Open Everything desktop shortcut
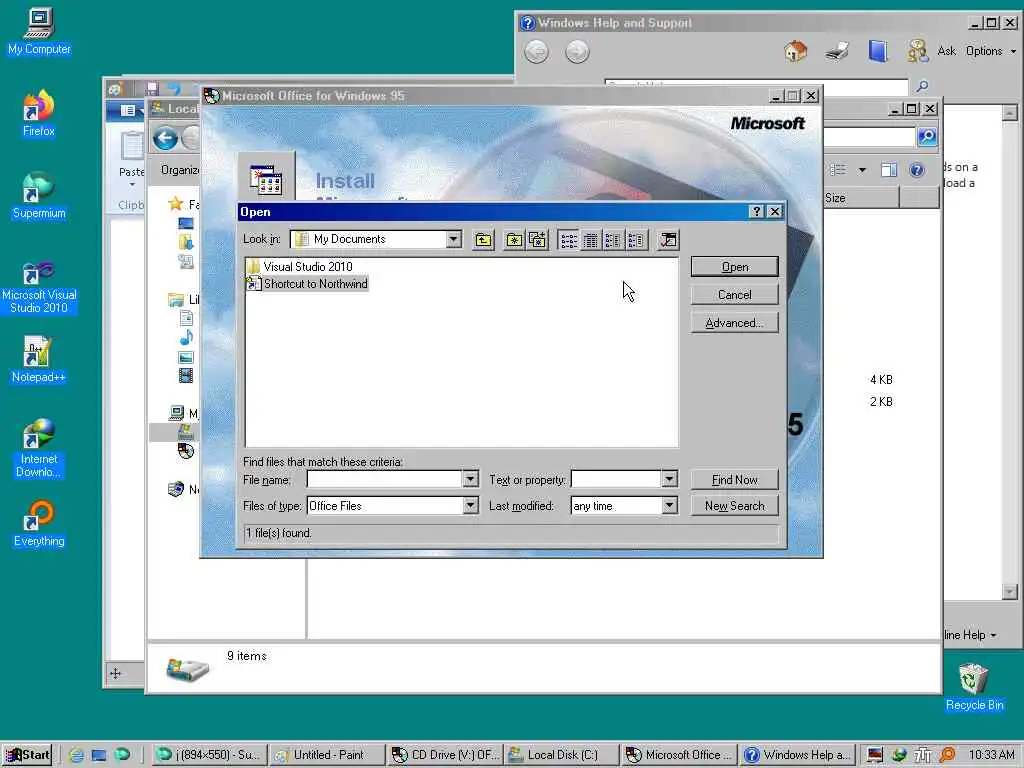Image resolution: width=1024 pixels, height=768 pixels. coord(39,524)
